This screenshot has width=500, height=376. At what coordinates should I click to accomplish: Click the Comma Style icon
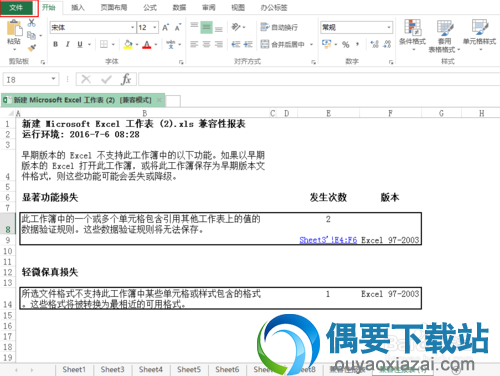click(357, 44)
